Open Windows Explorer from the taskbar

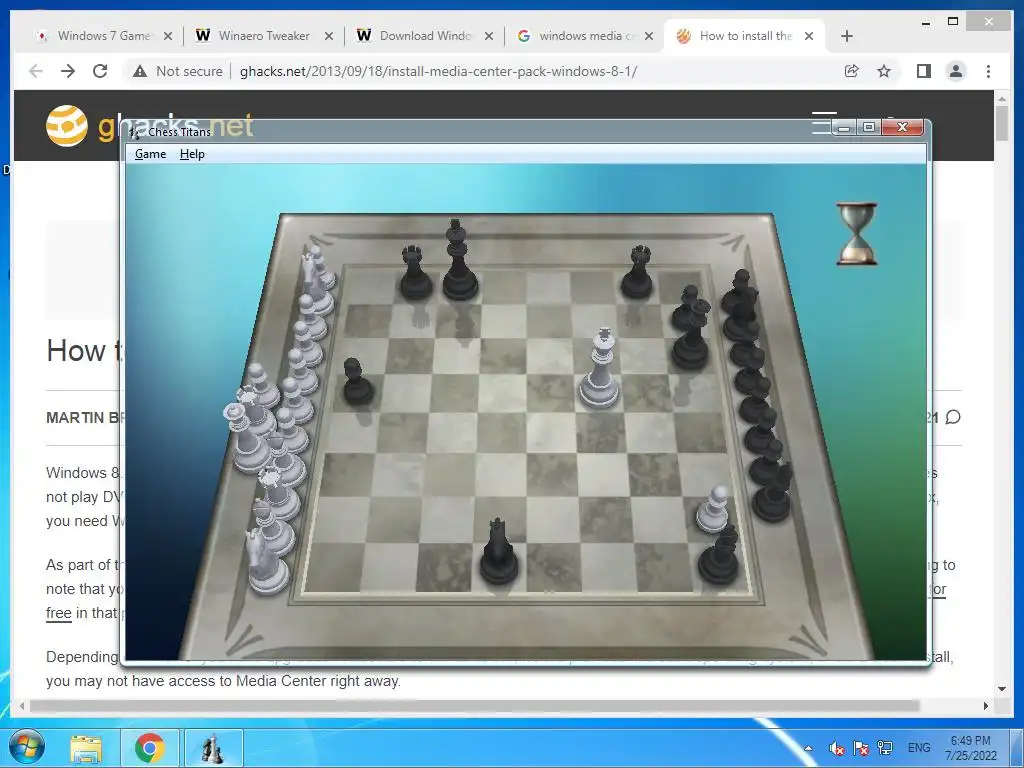[x=86, y=748]
